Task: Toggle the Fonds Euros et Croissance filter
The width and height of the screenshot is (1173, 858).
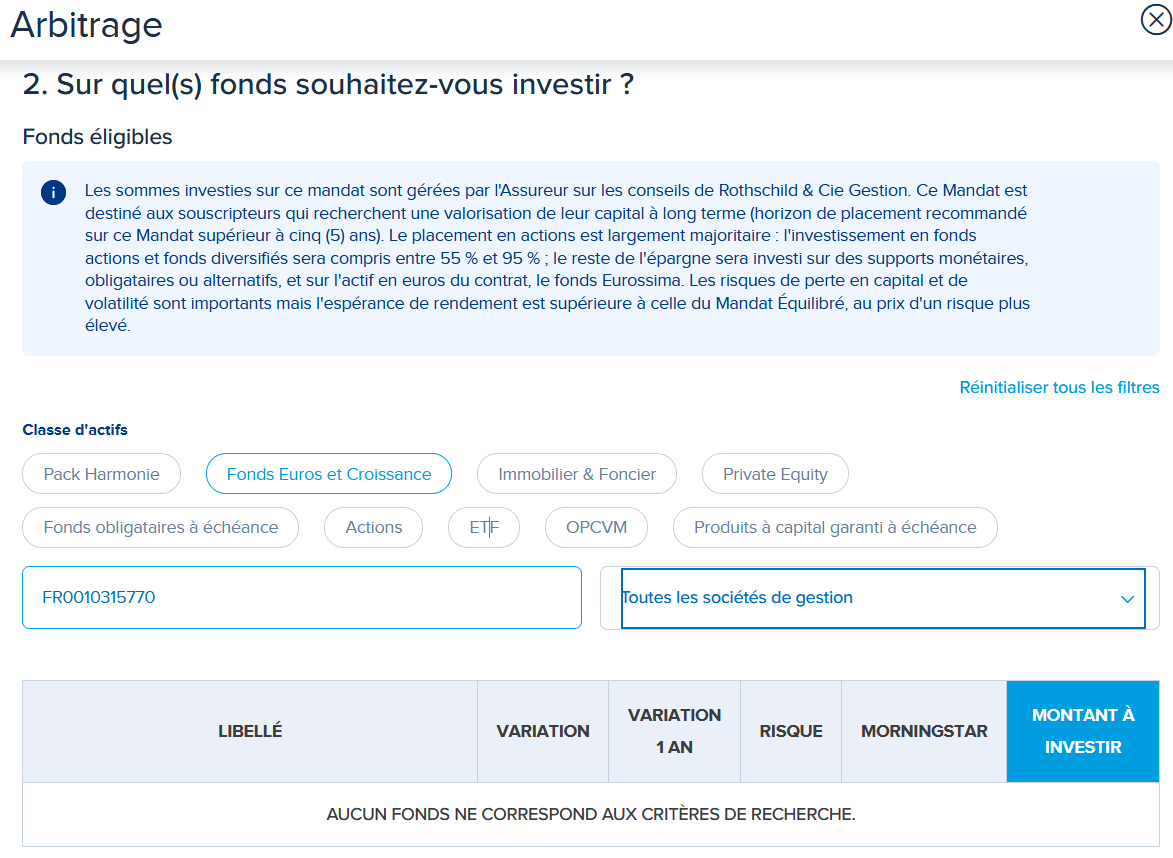Action: pyautogui.click(x=329, y=474)
